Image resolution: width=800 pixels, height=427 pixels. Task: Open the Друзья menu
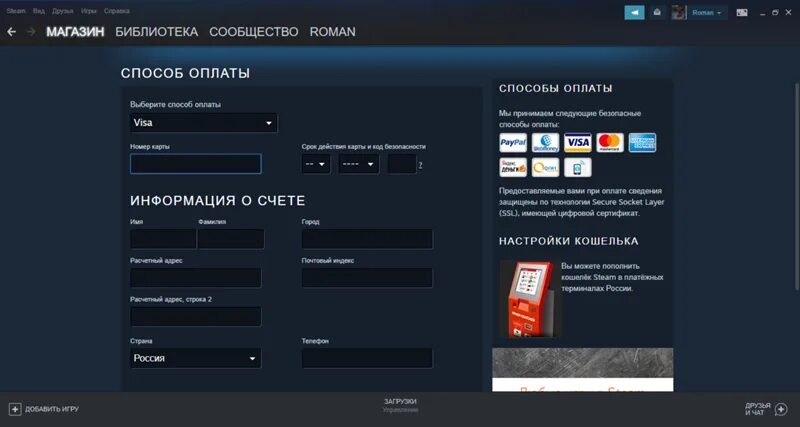point(63,11)
